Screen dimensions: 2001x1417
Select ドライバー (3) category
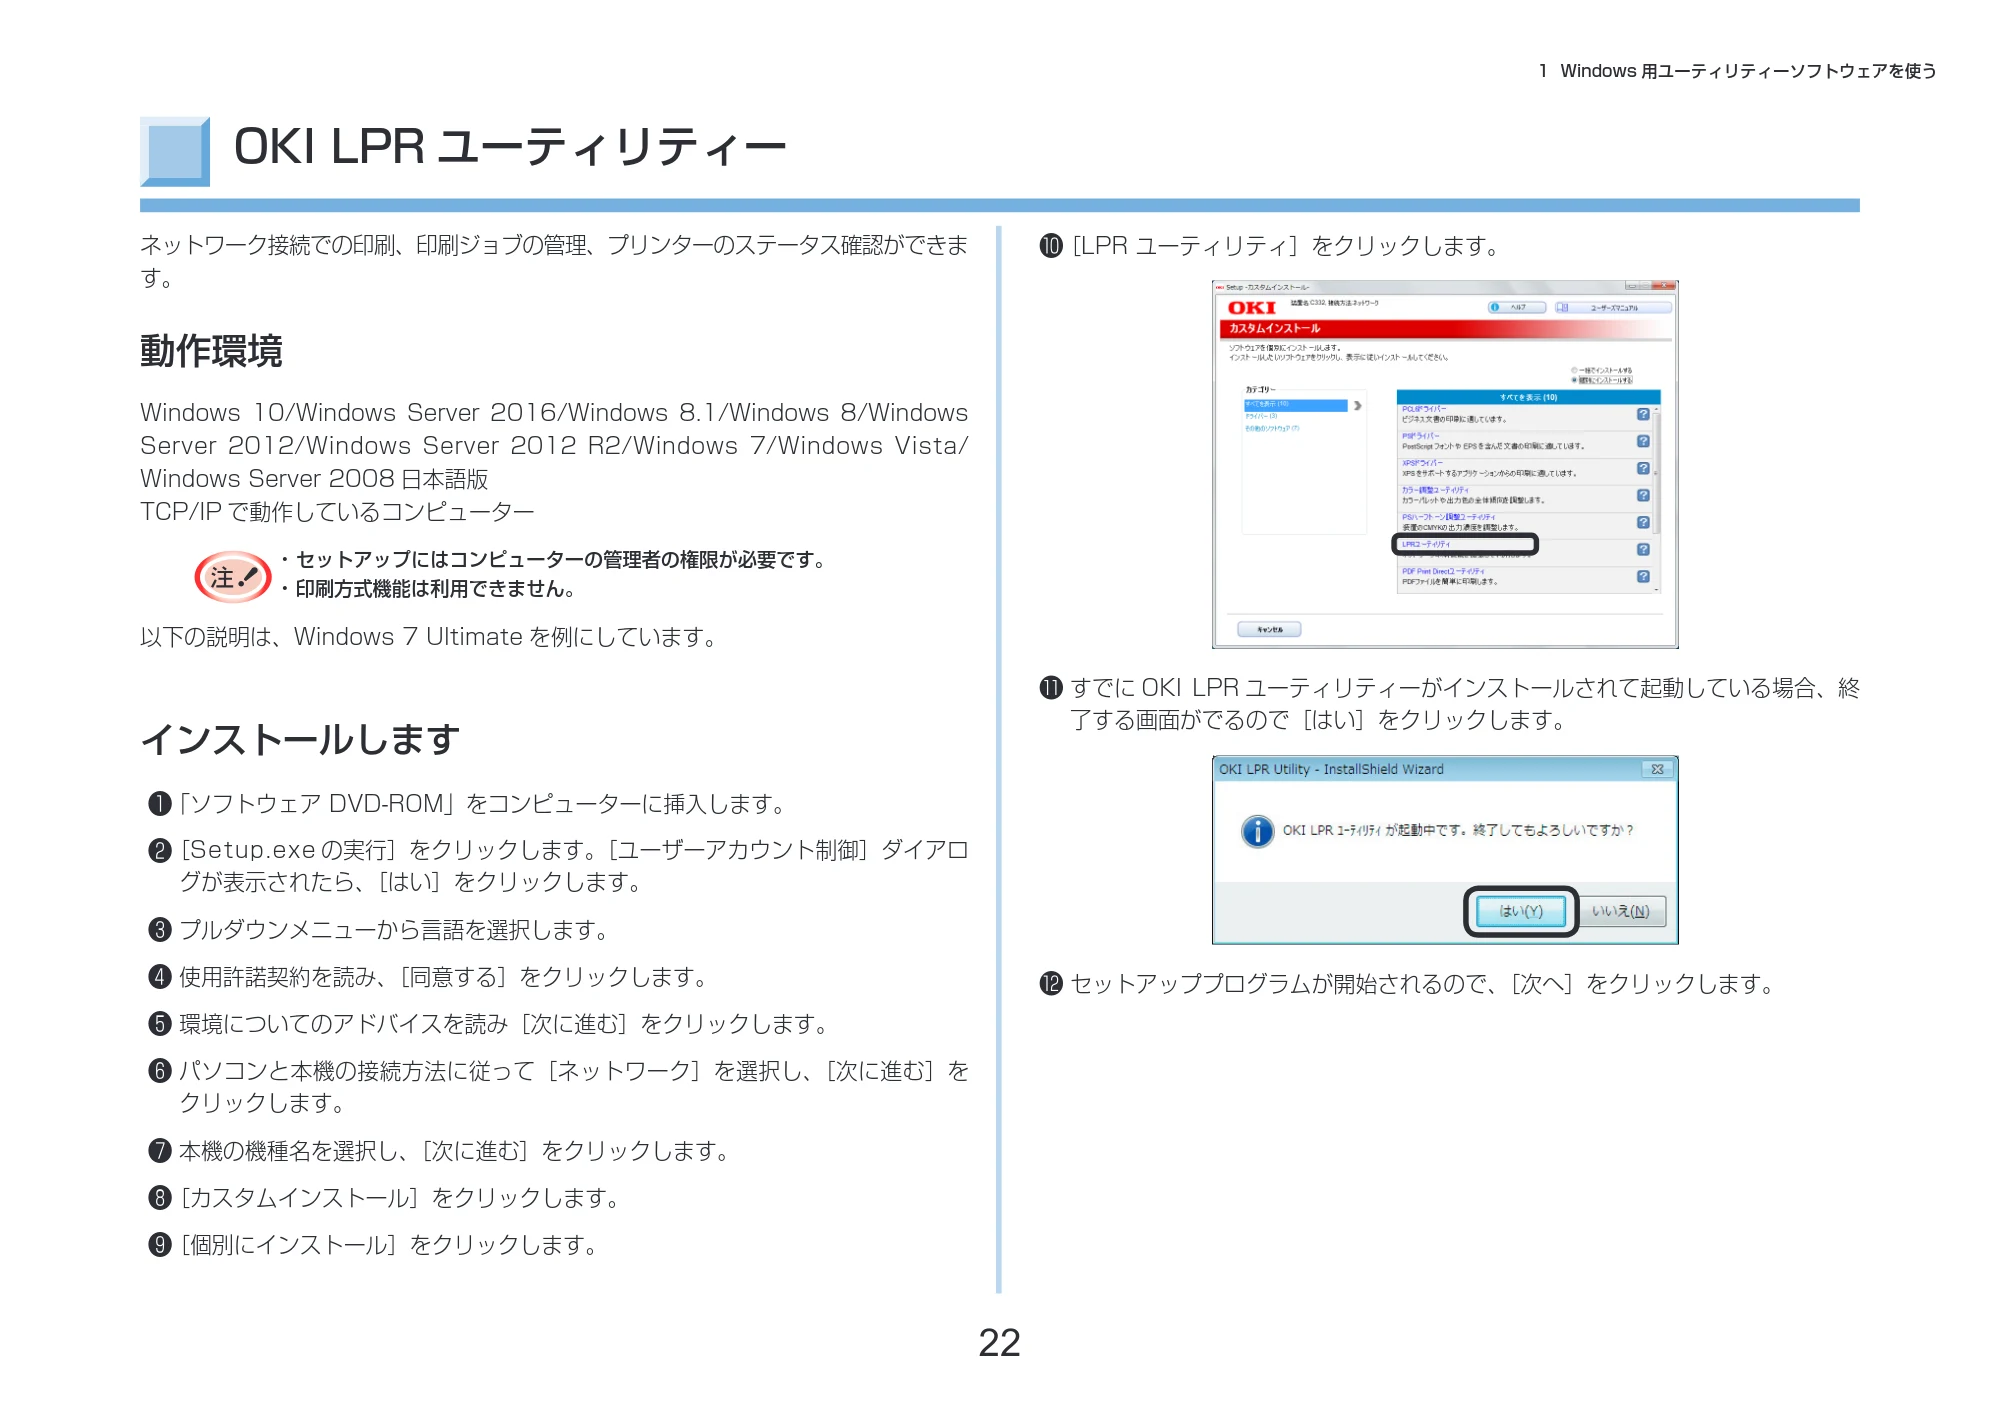pos(1261,416)
